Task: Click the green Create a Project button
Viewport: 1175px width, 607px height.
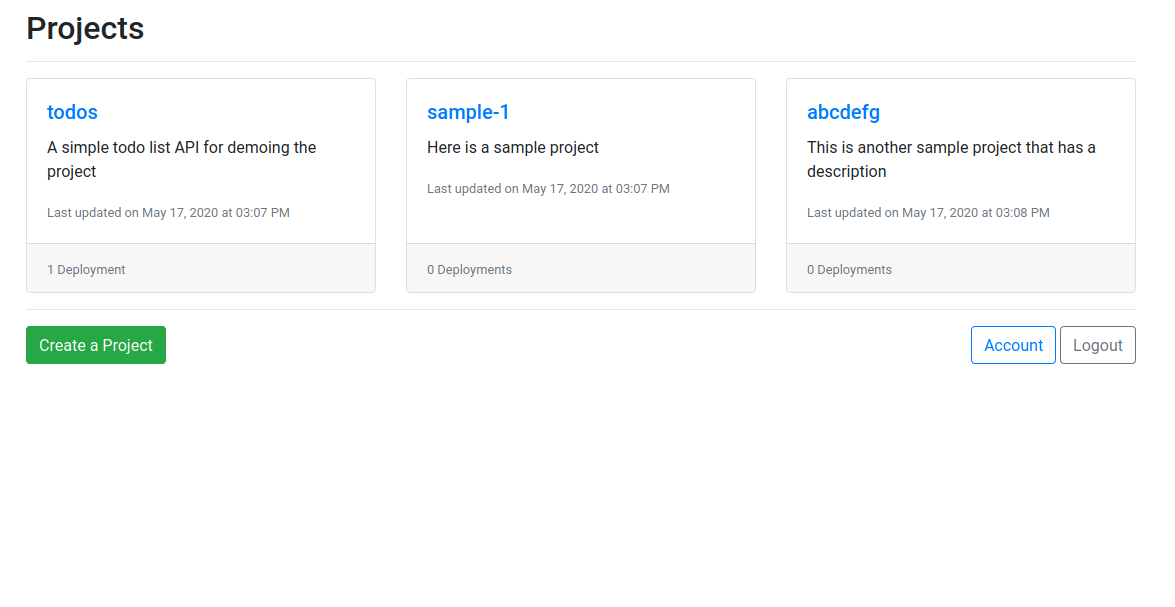Action: coord(96,345)
